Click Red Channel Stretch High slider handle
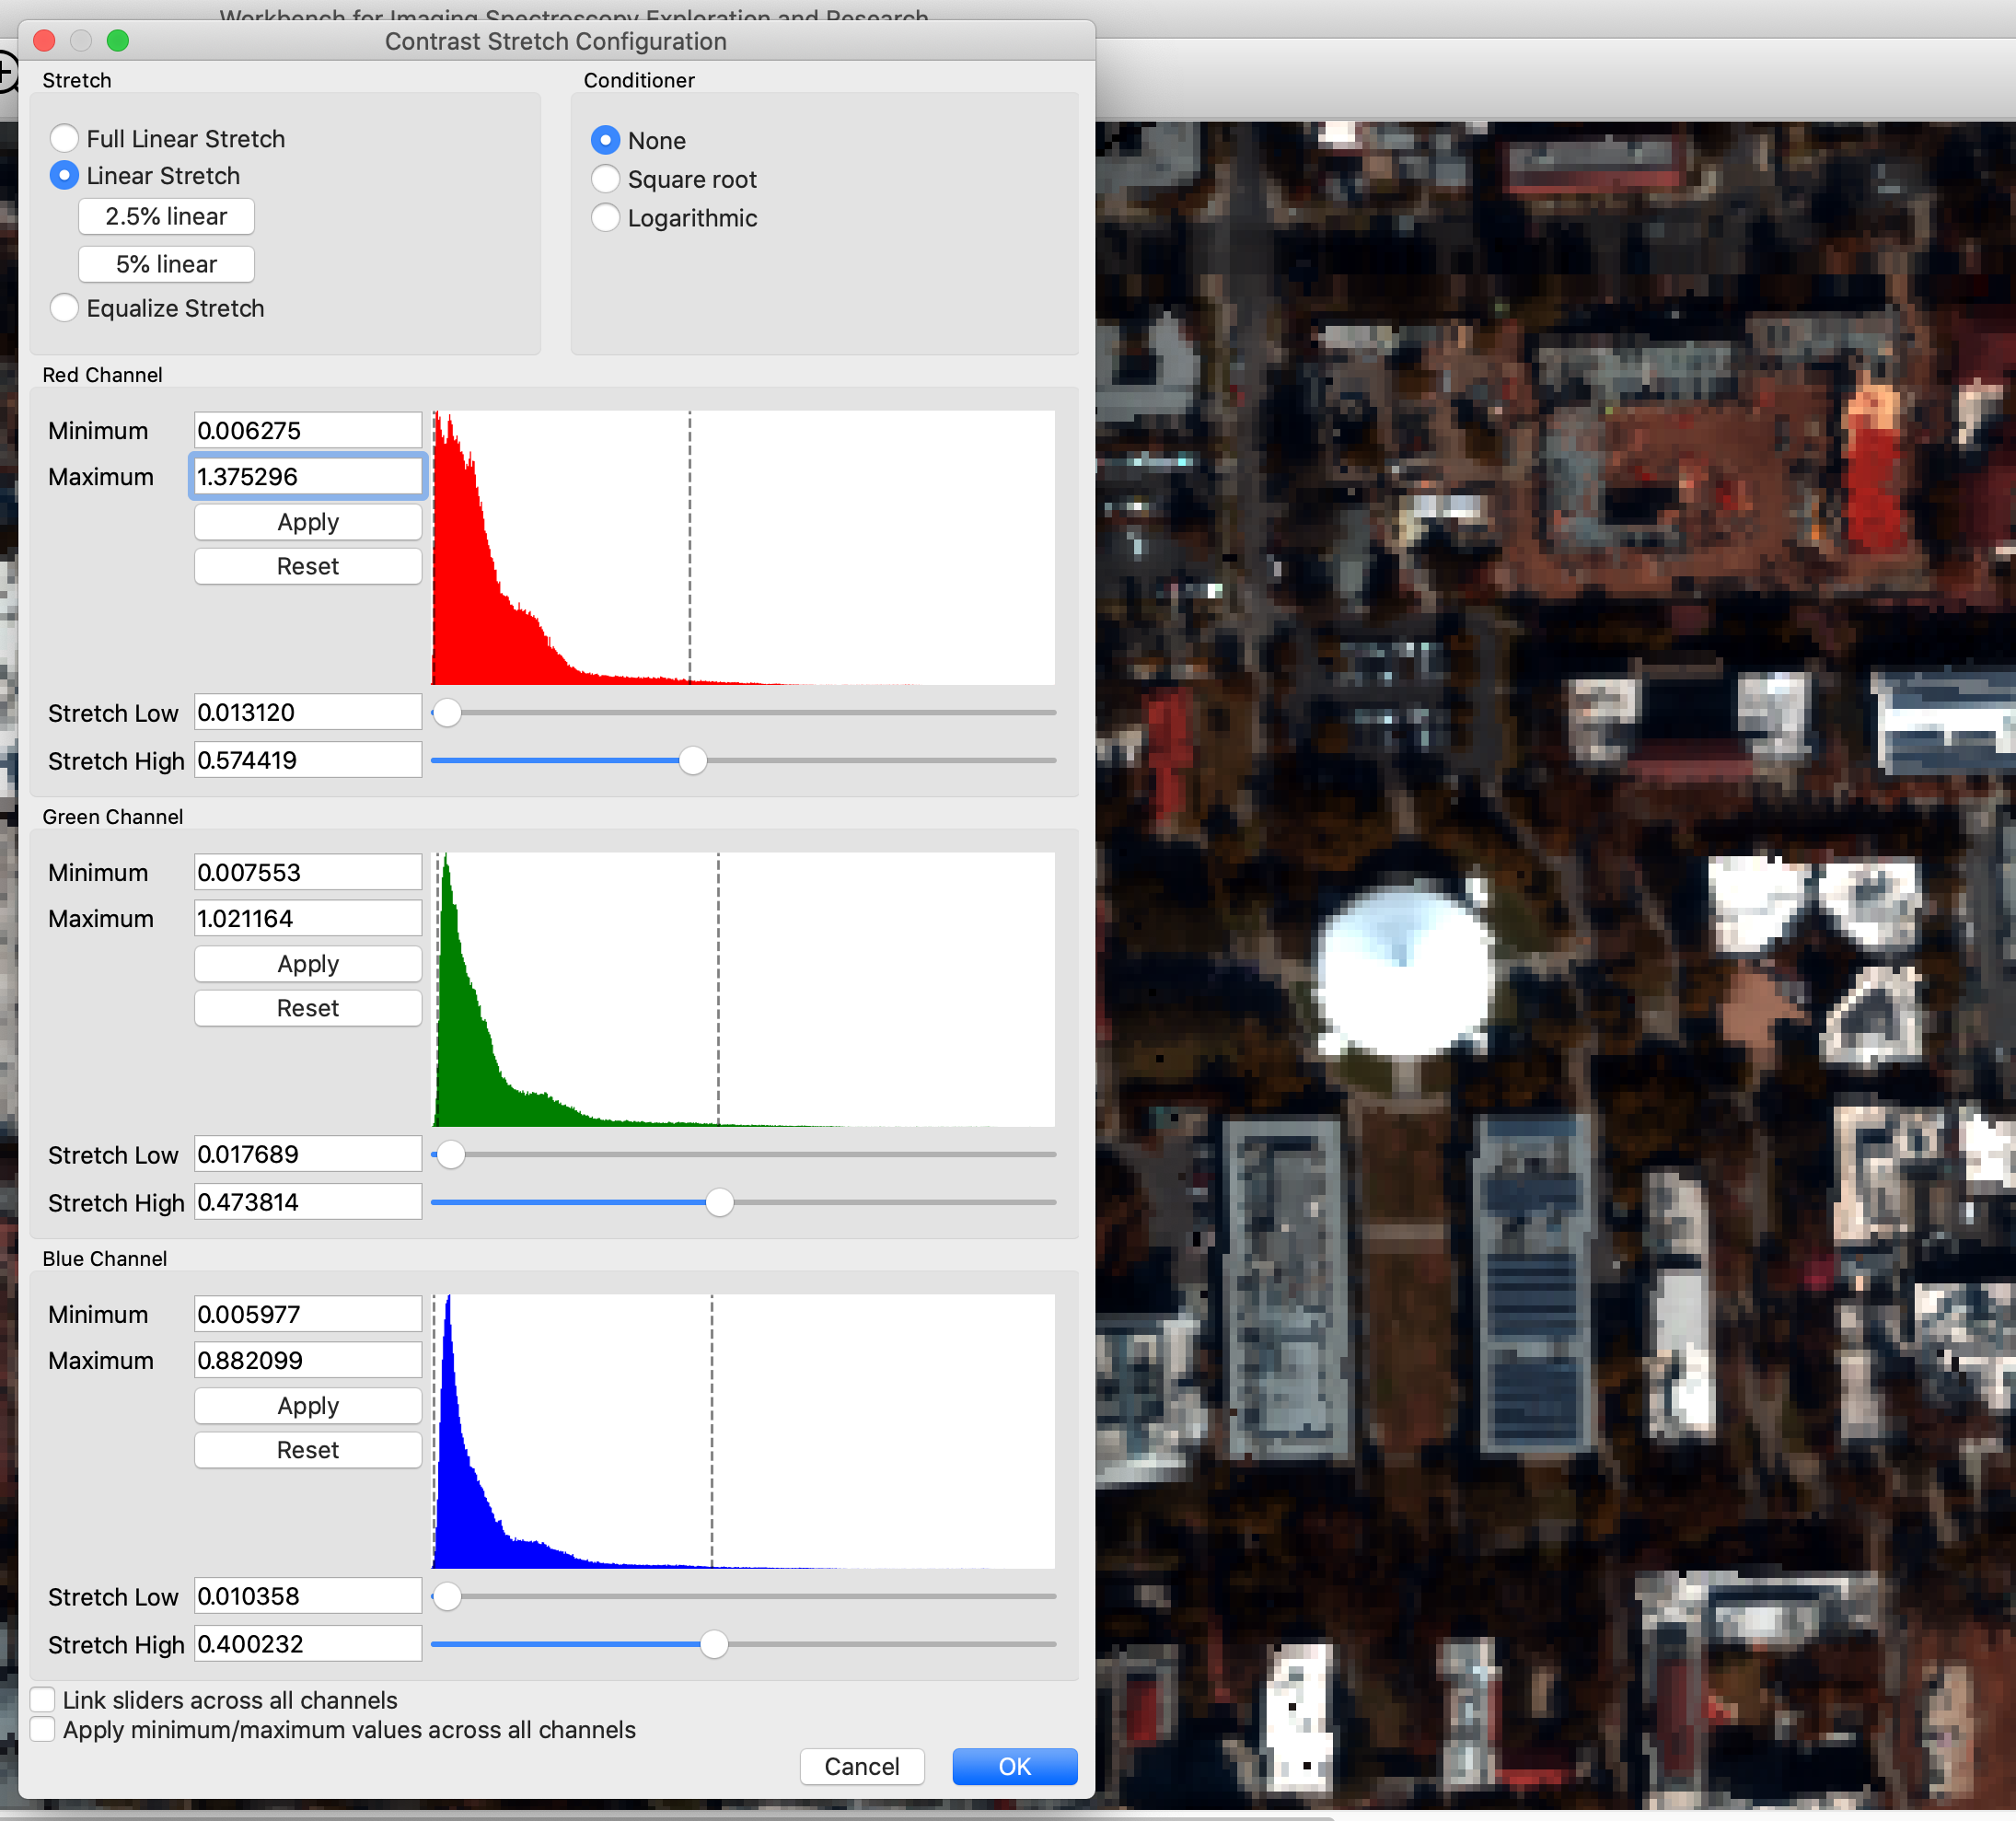 tap(692, 760)
